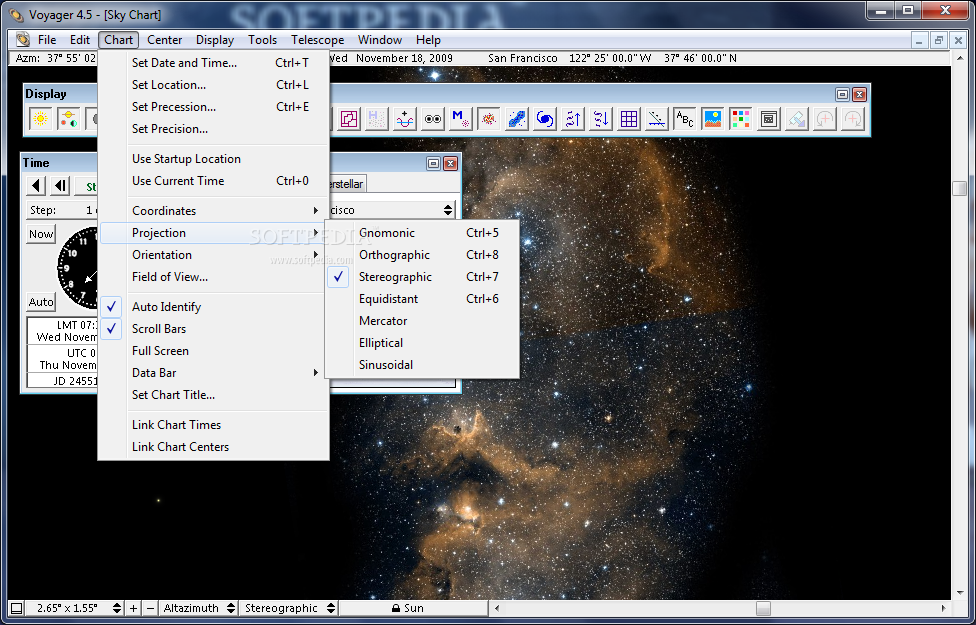Click the squiggle with down arrow icon
This screenshot has width=976, height=625.
(x=601, y=118)
